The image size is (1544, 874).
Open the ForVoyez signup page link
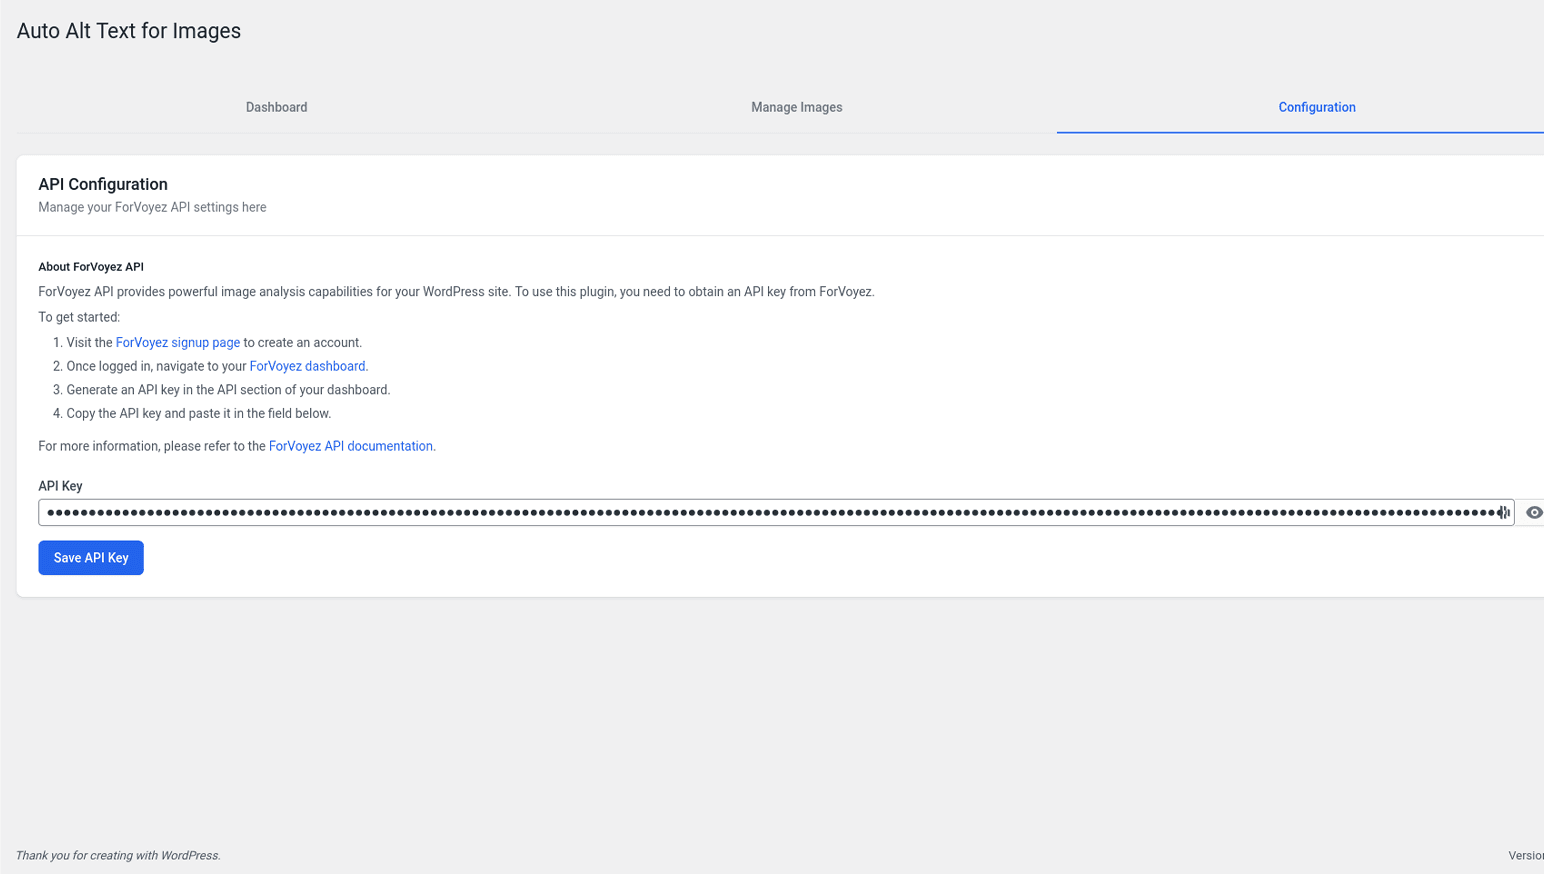(x=178, y=342)
